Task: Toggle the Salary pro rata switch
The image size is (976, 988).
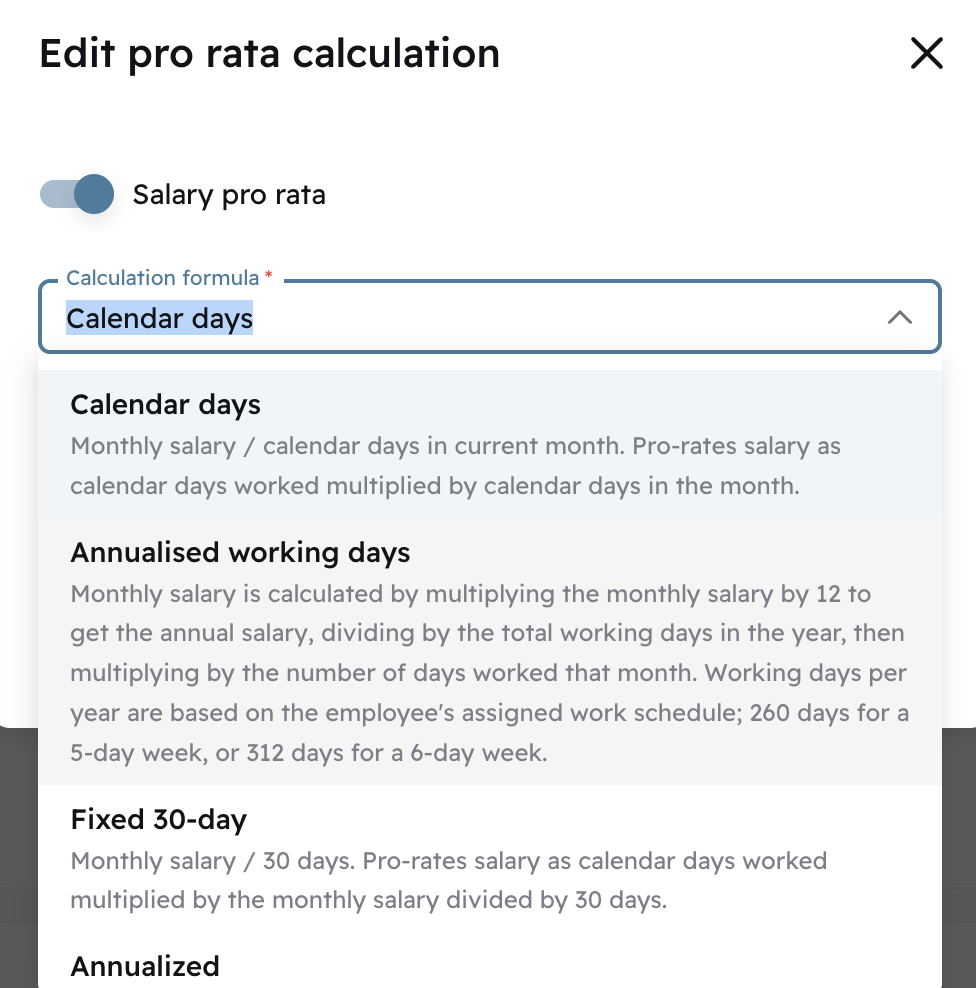Action: [x=77, y=194]
